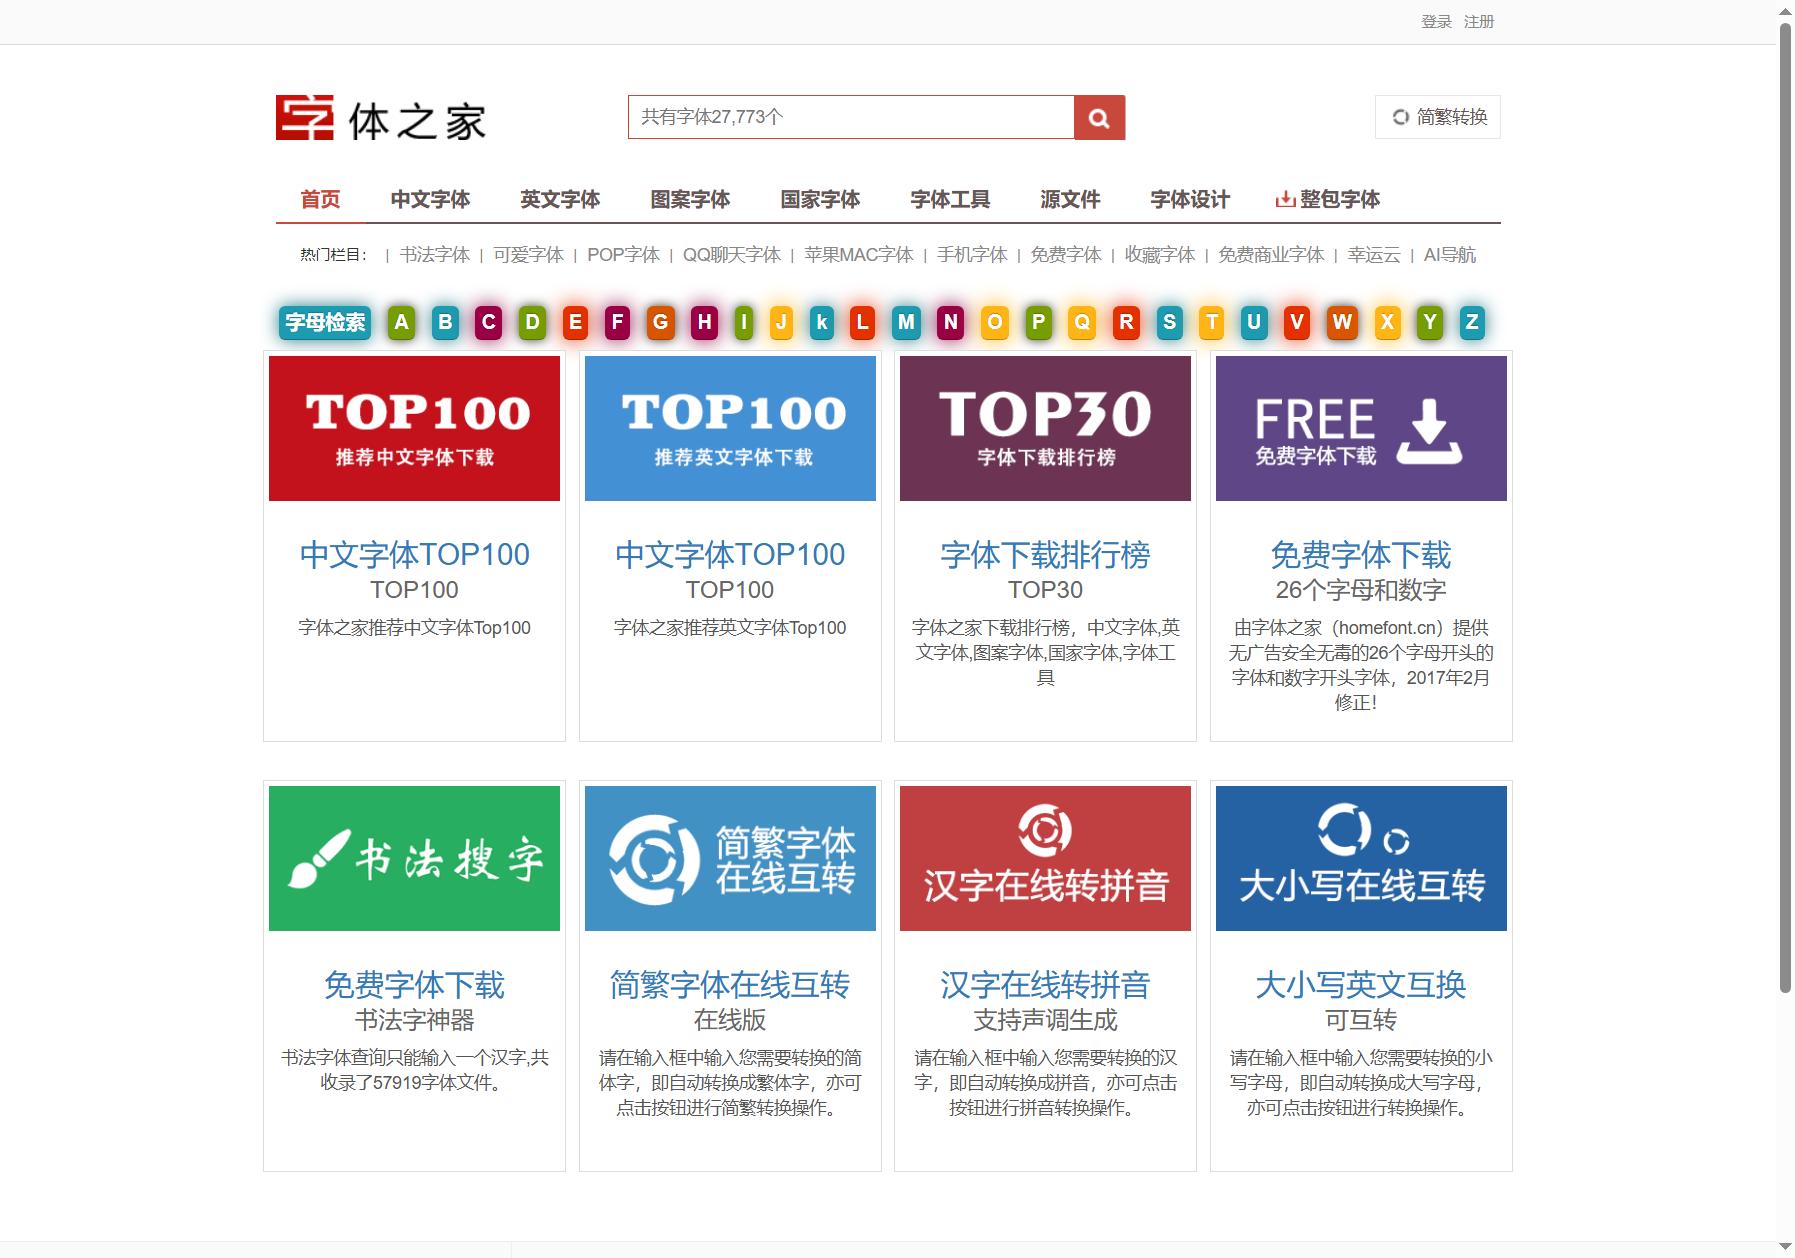Viewport: 1795px width, 1258px height.
Task: Click the page vertical scrollbar thumb
Action: tap(1785, 508)
